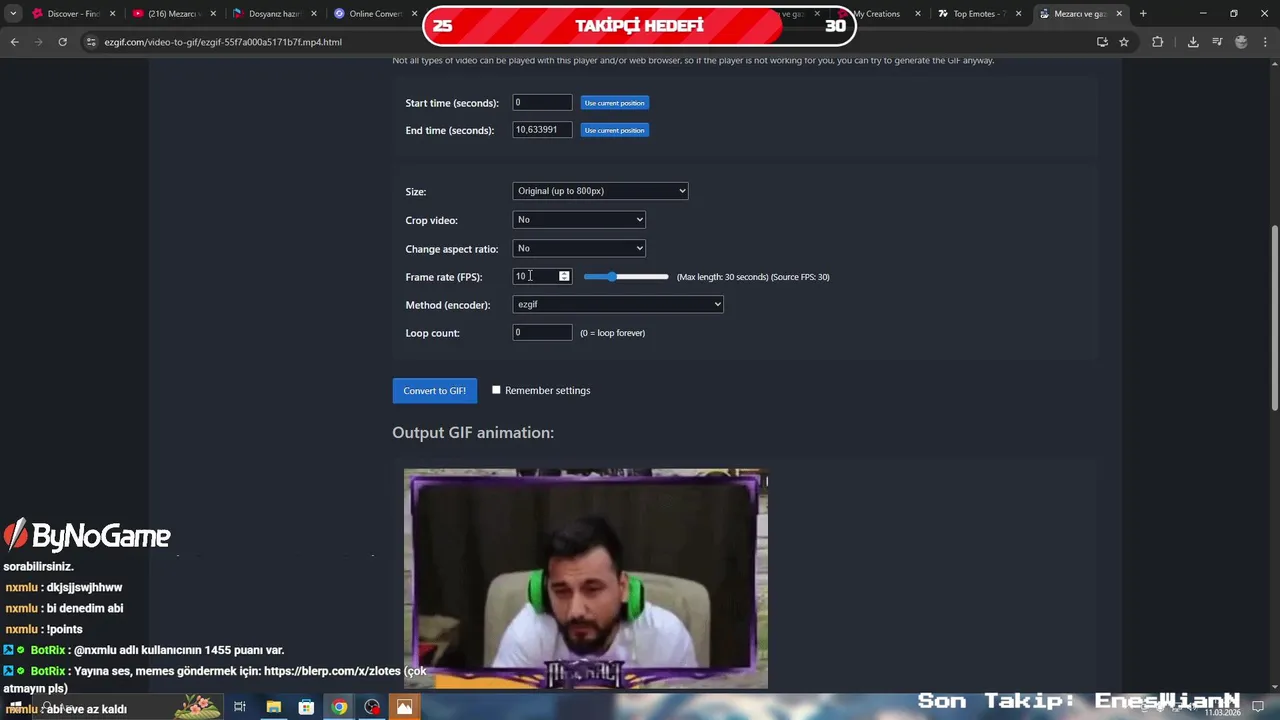Click the End time seconds field
This screenshot has height=720, width=1280.
point(542,130)
